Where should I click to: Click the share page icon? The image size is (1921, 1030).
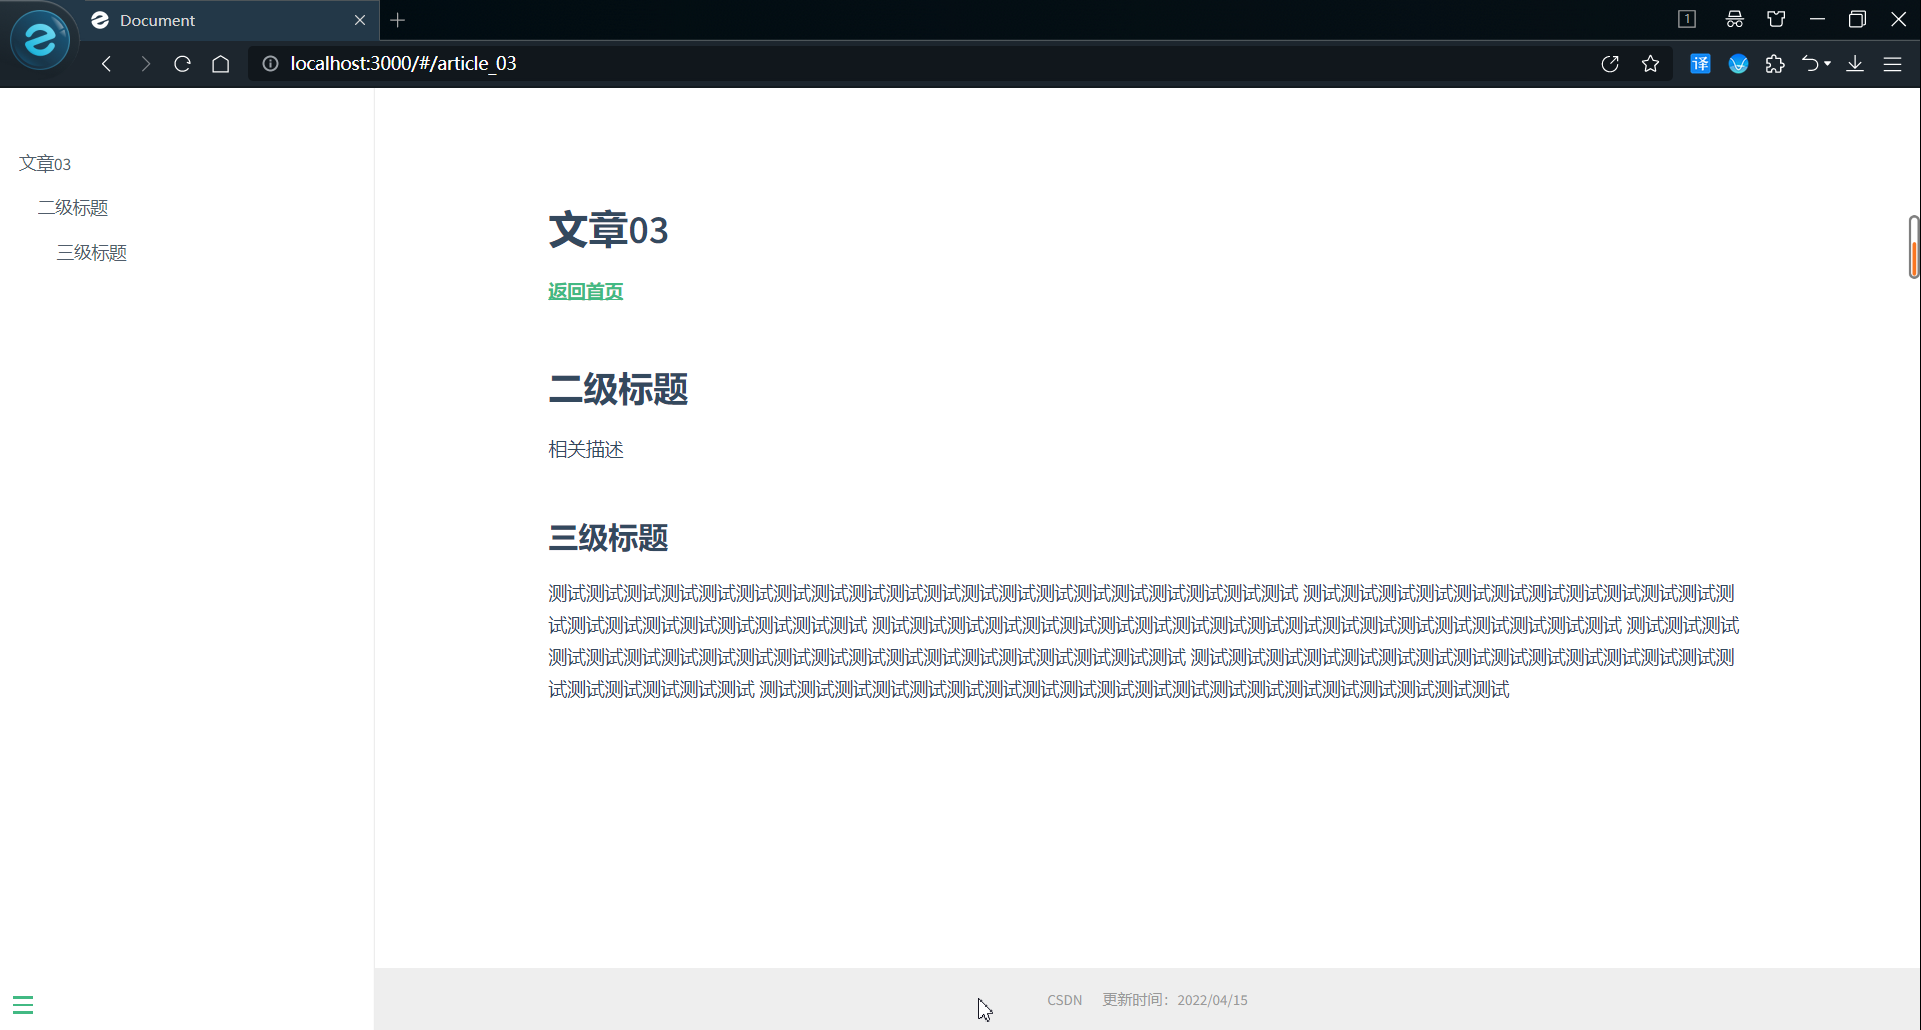(x=1610, y=64)
